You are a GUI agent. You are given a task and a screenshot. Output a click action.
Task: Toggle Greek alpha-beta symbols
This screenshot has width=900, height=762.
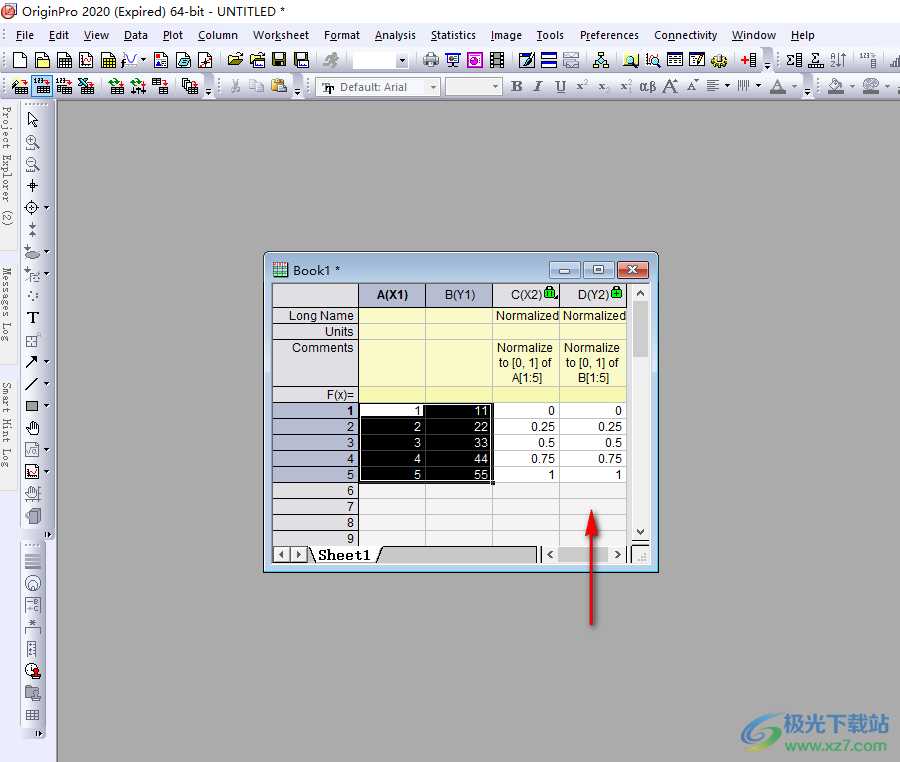tap(647, 87)
